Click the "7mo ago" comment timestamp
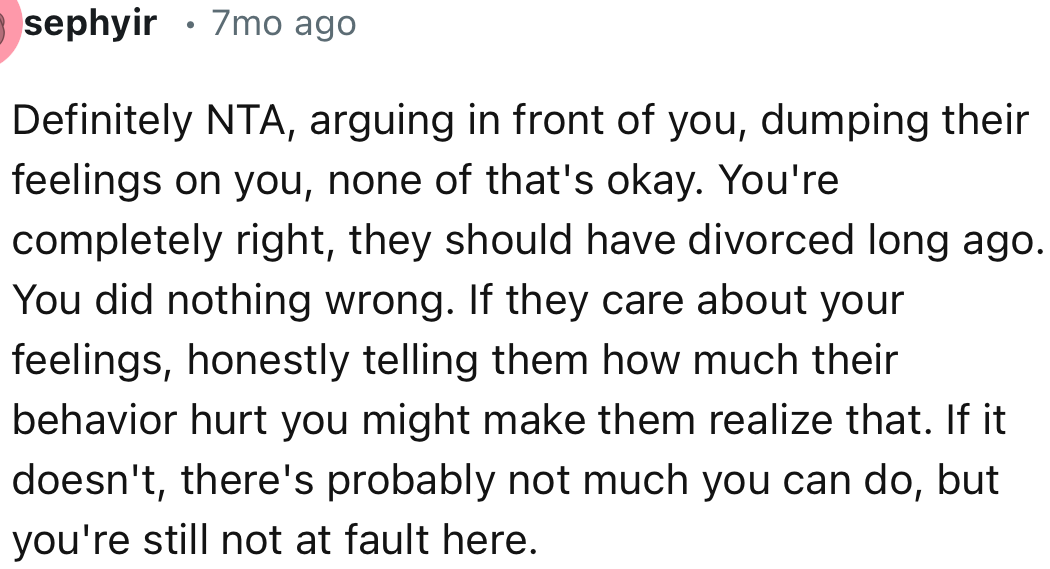Viewport: 1050px width, 569px height. [283, 23]
